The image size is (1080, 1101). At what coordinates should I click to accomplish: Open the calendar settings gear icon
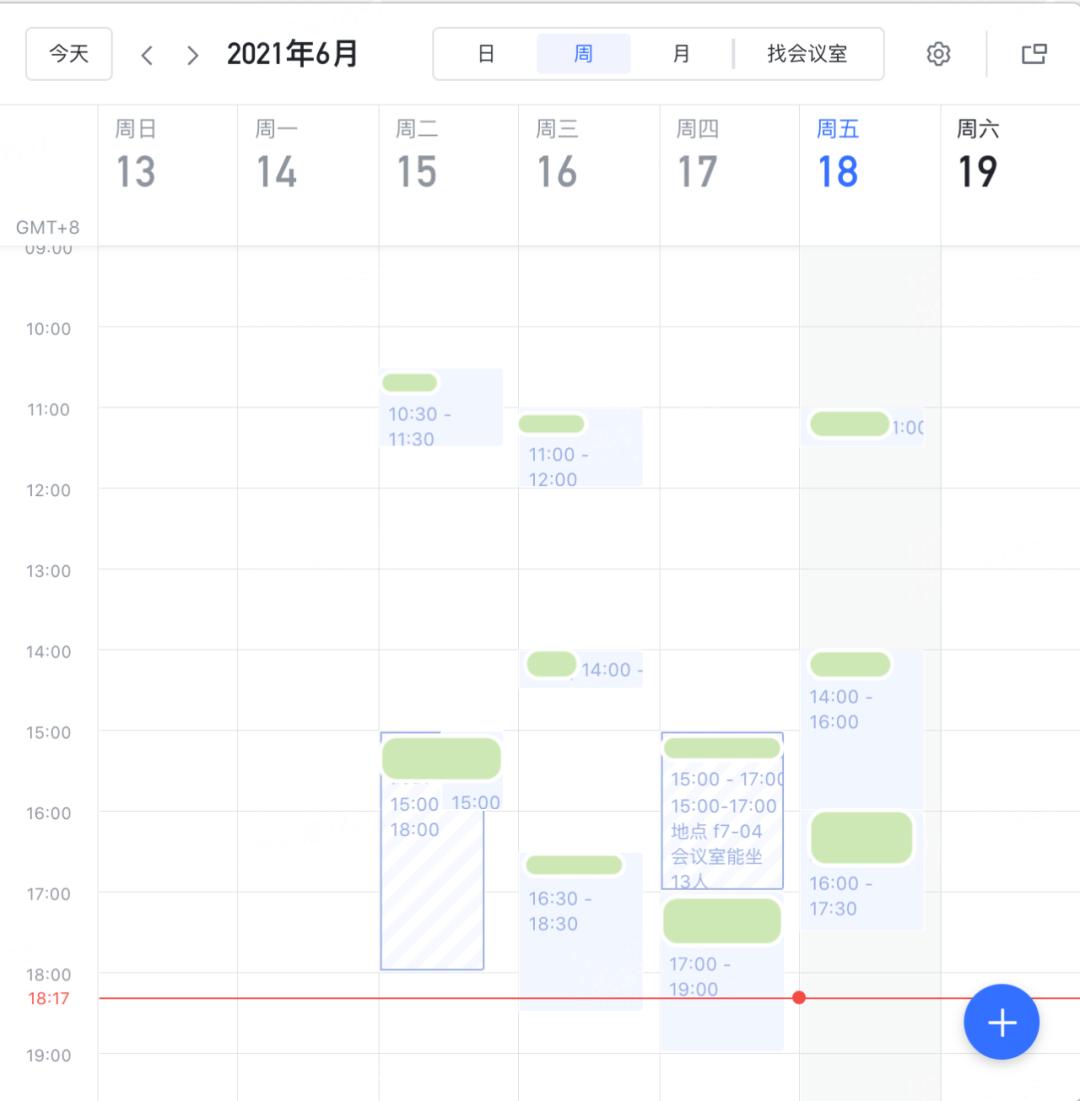[938, 54]
